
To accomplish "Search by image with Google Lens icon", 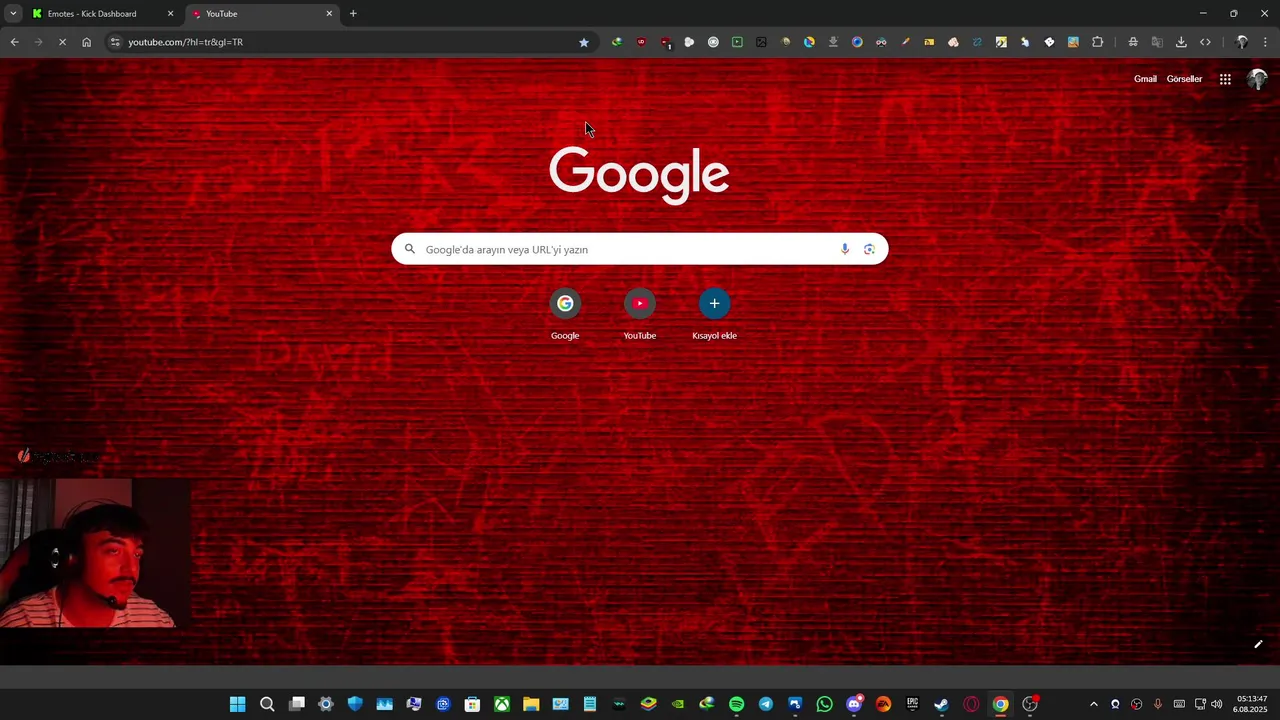I will click(869, 249).
